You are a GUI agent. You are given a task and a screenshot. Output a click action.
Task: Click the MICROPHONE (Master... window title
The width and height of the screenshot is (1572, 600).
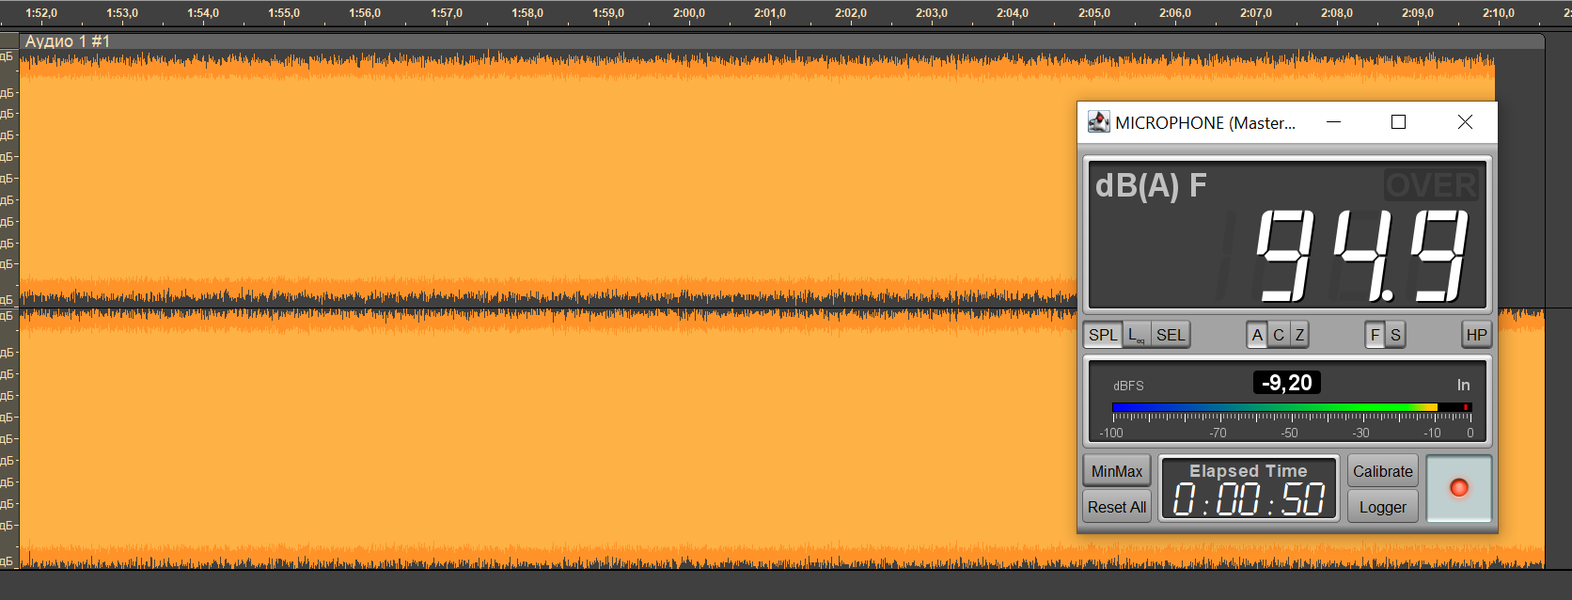click(1205, 123)
